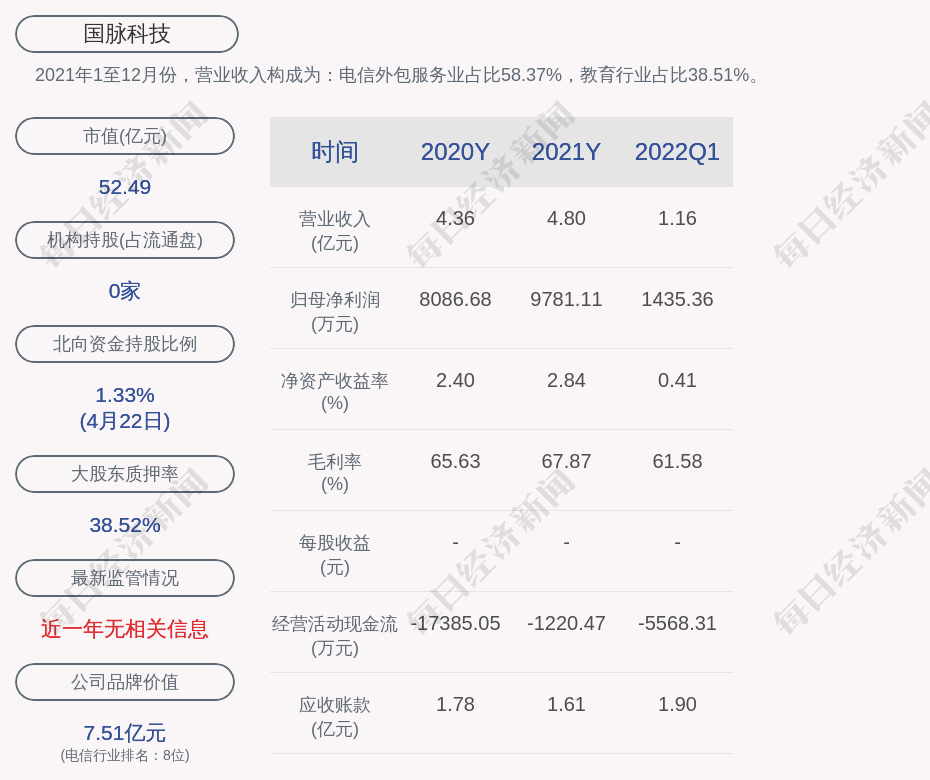Click the 经营活动现金流(万元) row label
The height and width of the screenshot is (780, 930).
tap(335, 636)
